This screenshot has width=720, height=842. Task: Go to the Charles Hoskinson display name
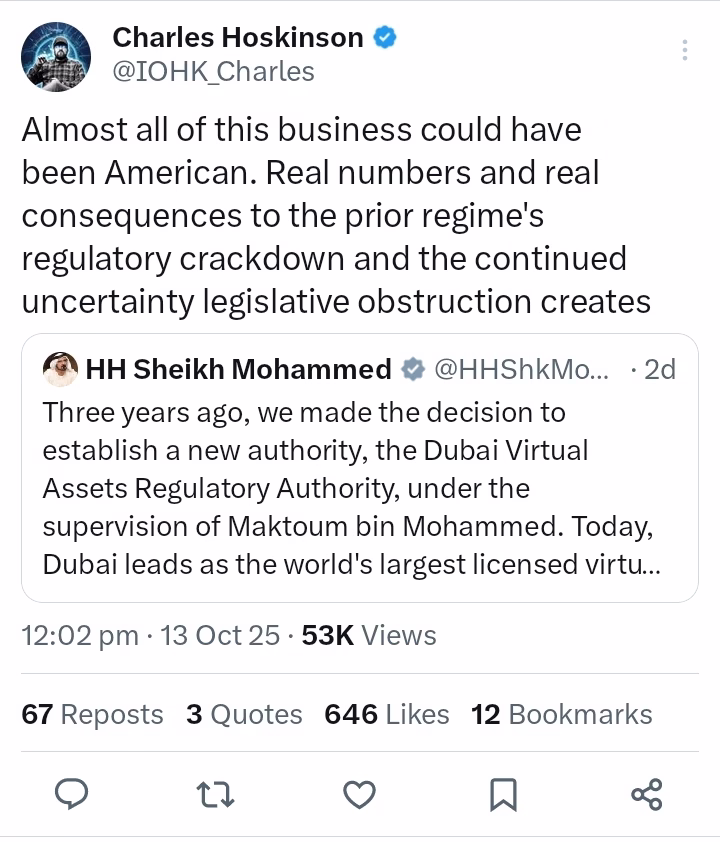(237, 38)
